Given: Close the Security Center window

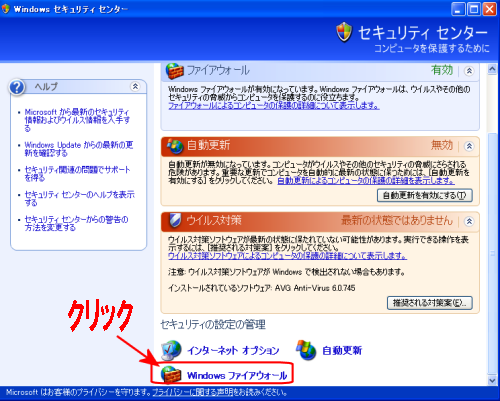Looking at the screenshot, I should tap(490, 9).
